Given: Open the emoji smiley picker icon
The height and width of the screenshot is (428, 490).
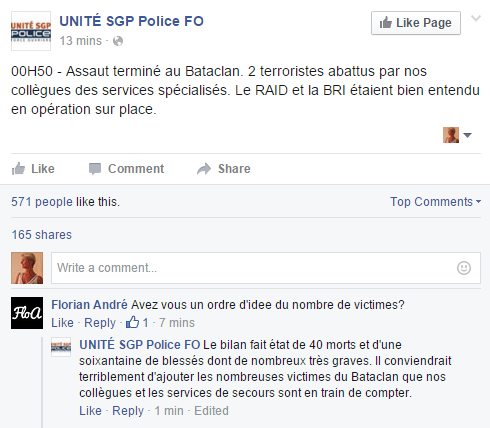Looking at the screenshot, I should click(464, 268).
